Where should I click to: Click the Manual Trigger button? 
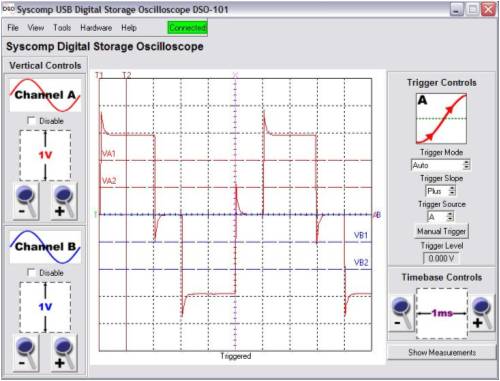pos(441,231)
